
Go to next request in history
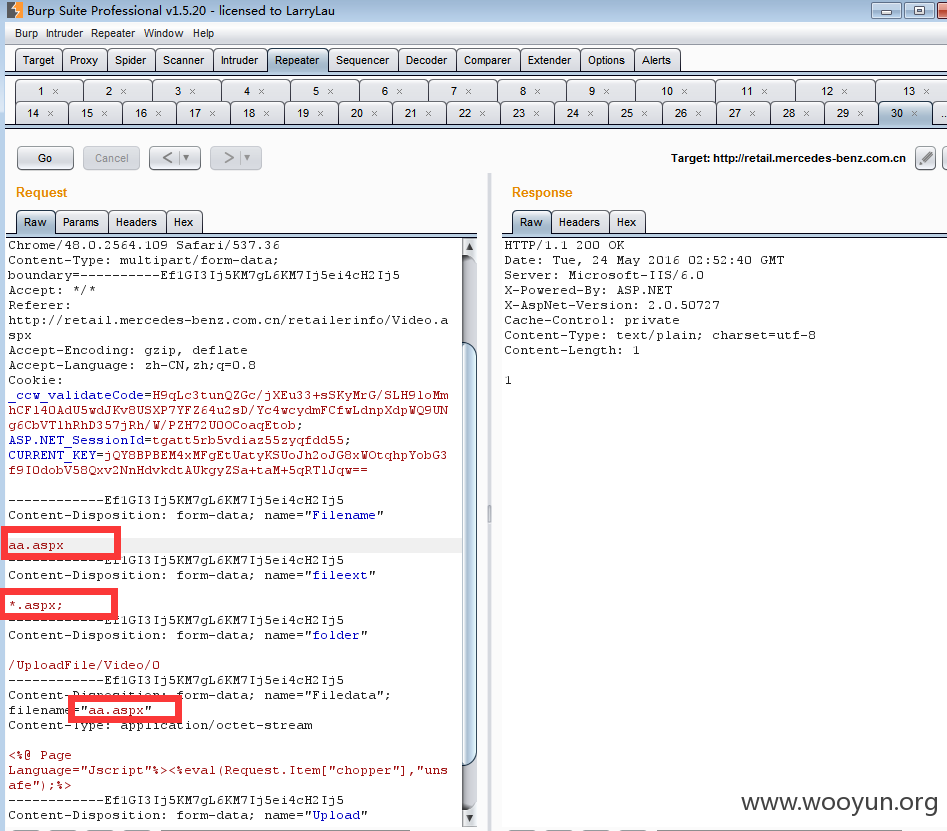pos(228,158)
